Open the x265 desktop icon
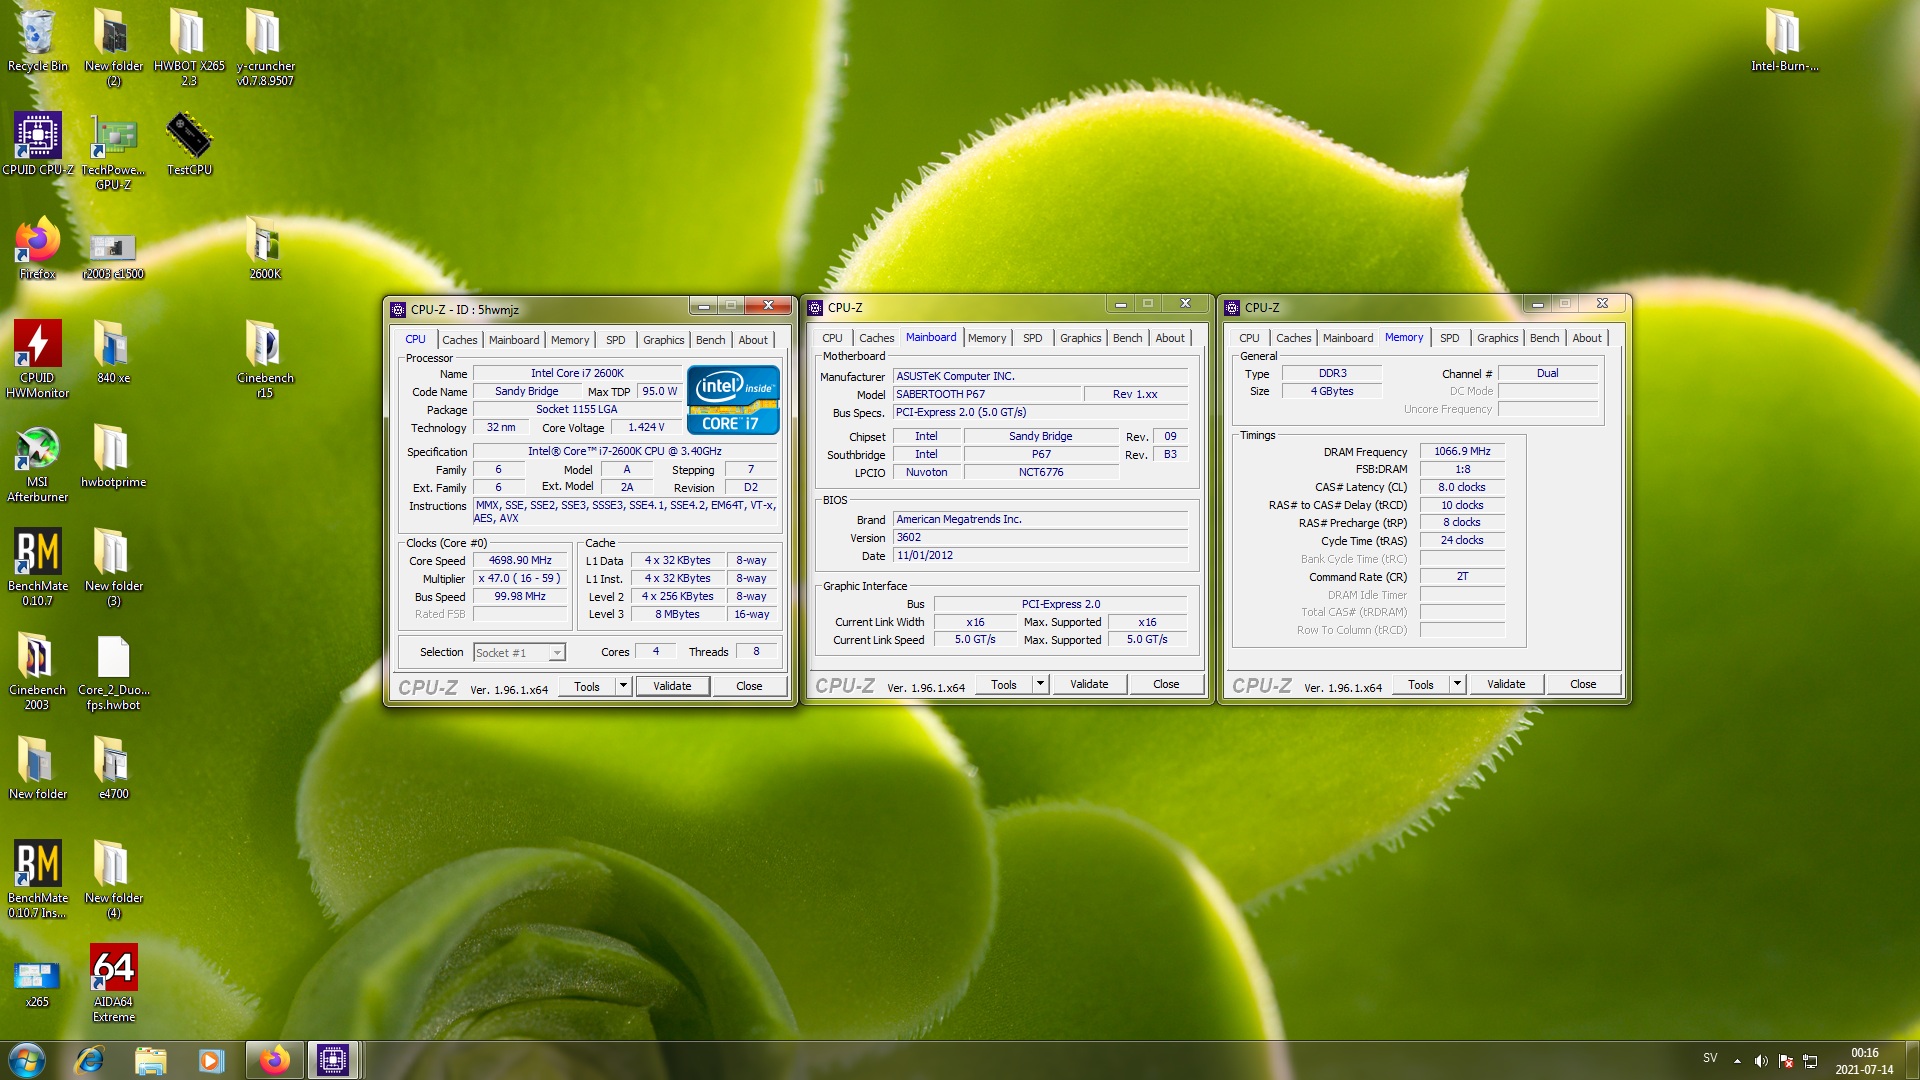 tap(37, 983)
